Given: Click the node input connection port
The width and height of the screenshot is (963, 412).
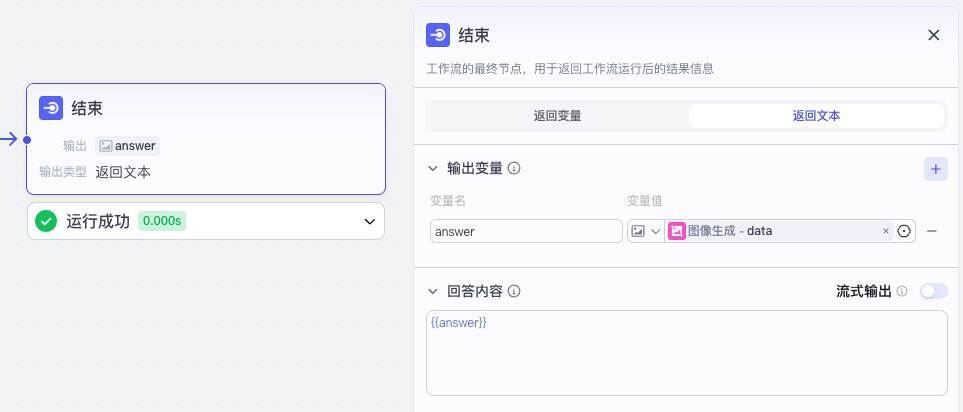Looking at the screenshot, I should (26, 140).
